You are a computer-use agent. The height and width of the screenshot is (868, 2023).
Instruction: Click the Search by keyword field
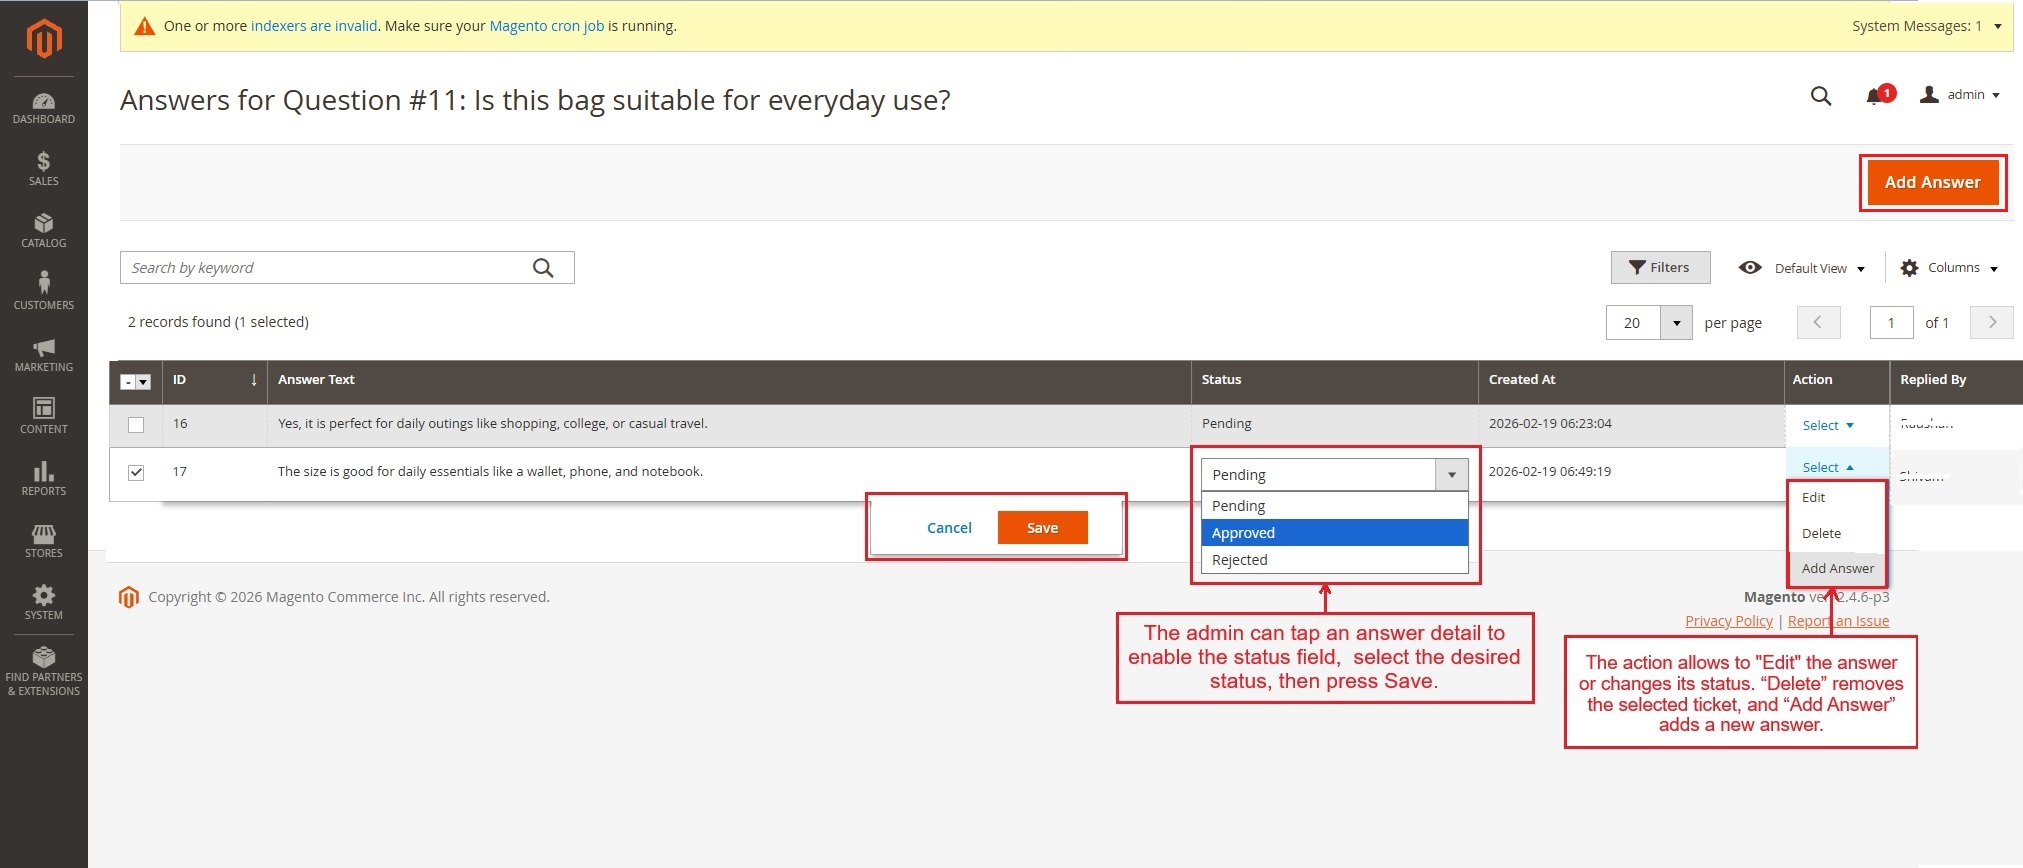(x=330, y=268)
